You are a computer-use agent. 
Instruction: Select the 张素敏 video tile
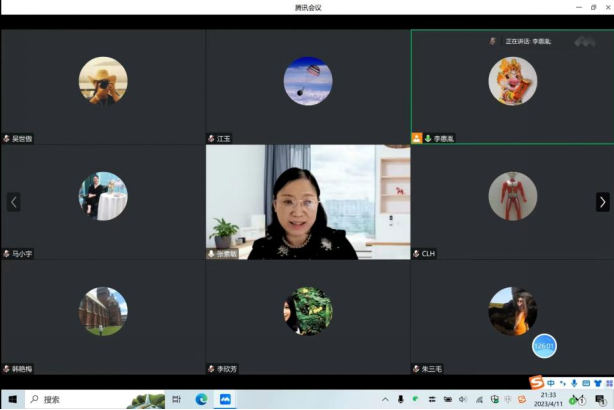[307, 202]
